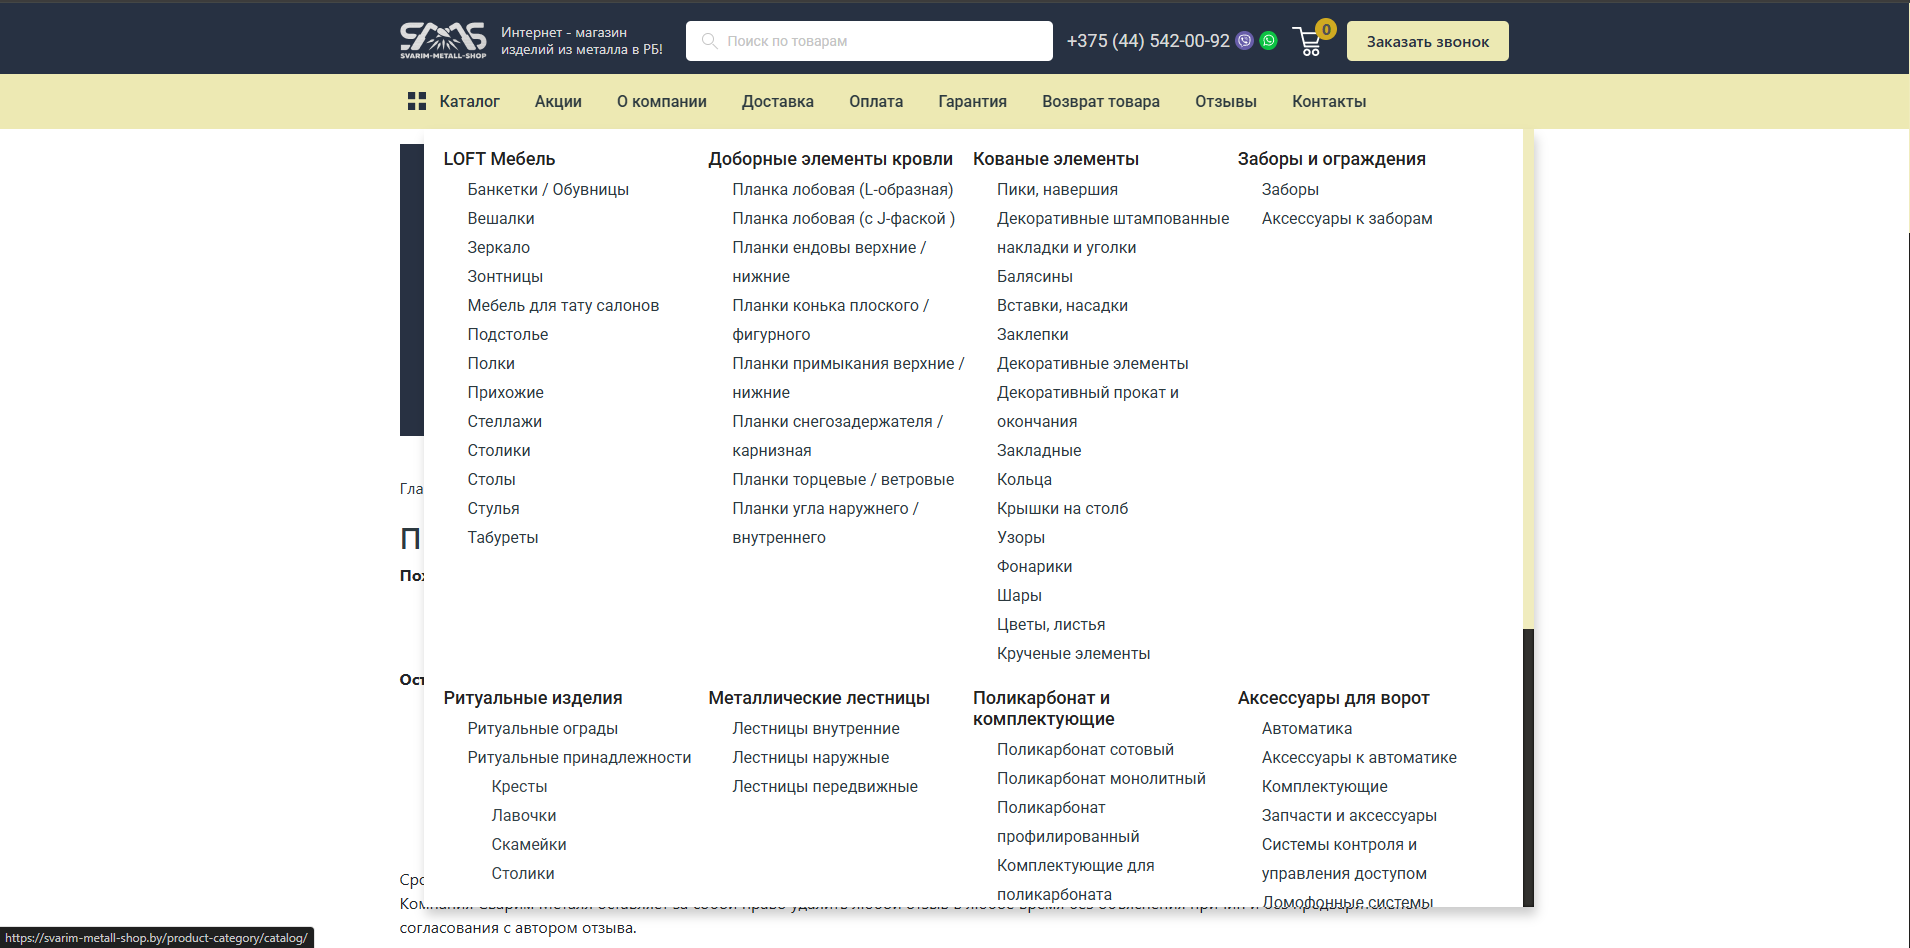Select Лестницы внутренние
The width and height of the screenshot is (1910, 948).
pyautogui.click(x=816, y=728)
